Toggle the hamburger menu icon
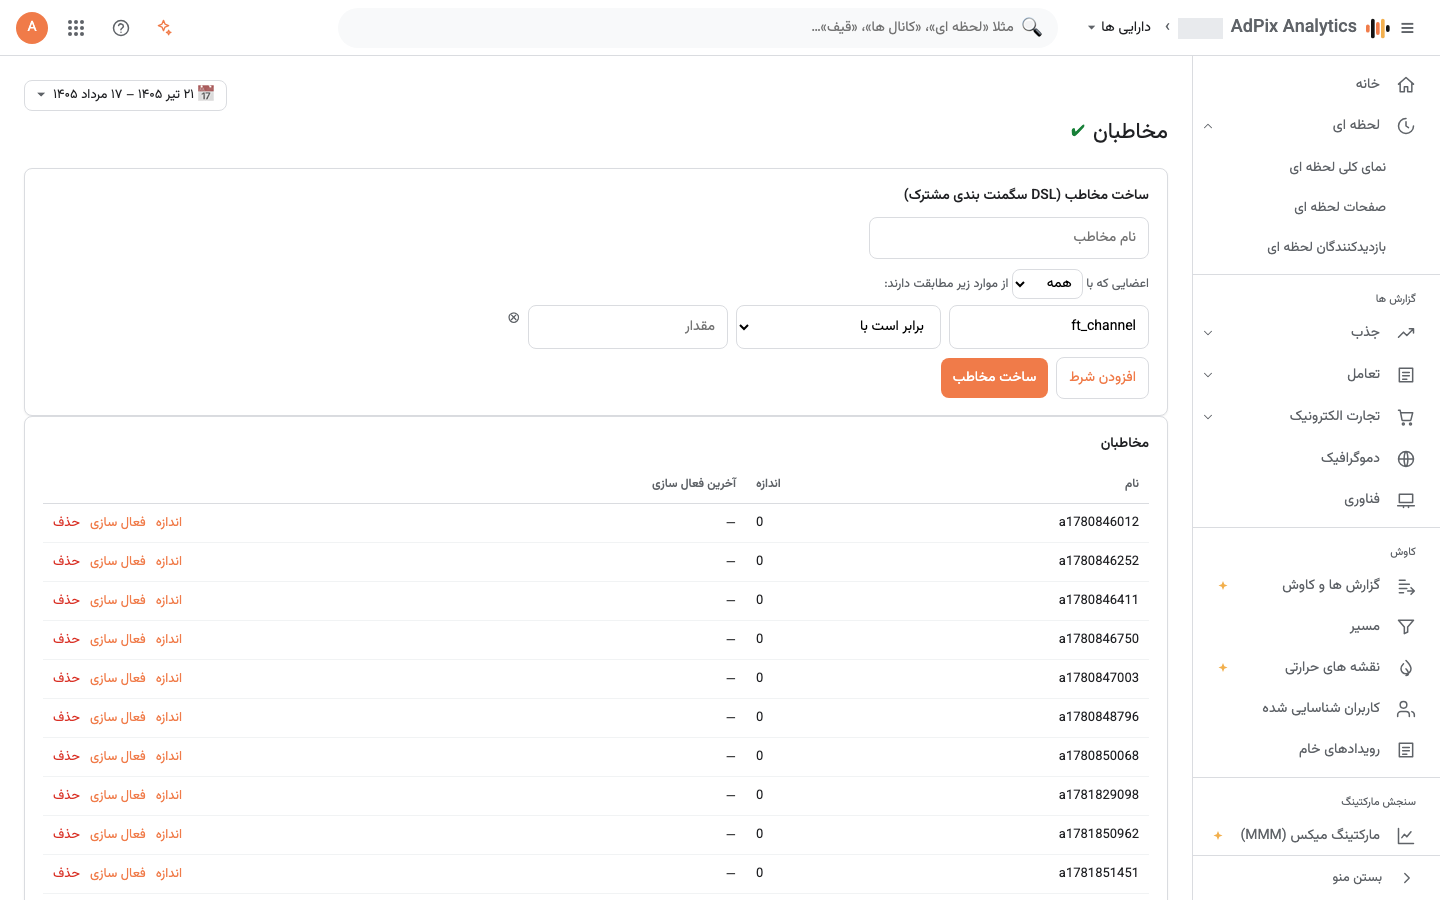The width and height of the screenshot is (1440, 900). point(1408,28)
